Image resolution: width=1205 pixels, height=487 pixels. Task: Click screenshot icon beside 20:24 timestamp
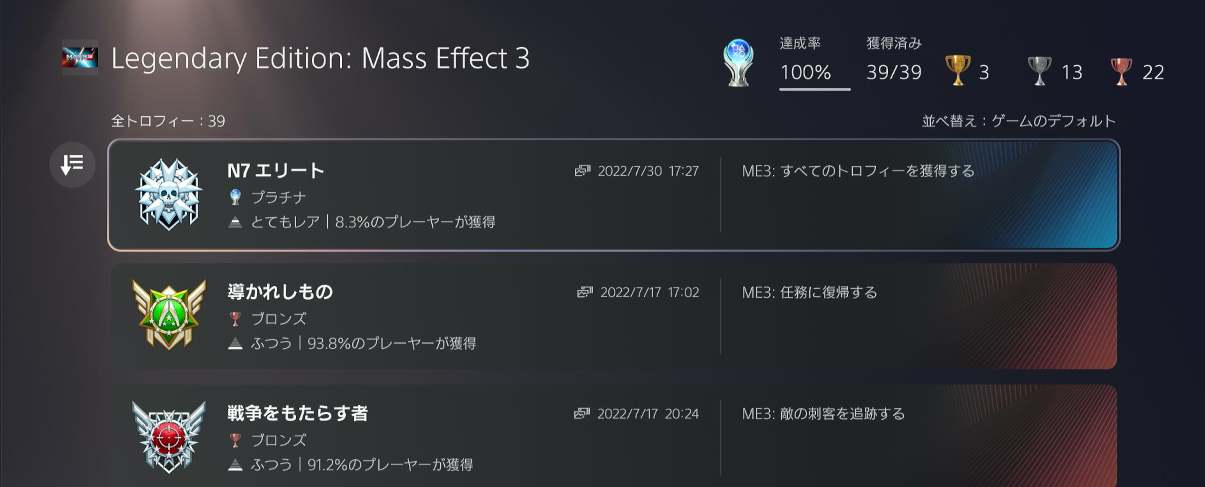(x=583, y=413)
